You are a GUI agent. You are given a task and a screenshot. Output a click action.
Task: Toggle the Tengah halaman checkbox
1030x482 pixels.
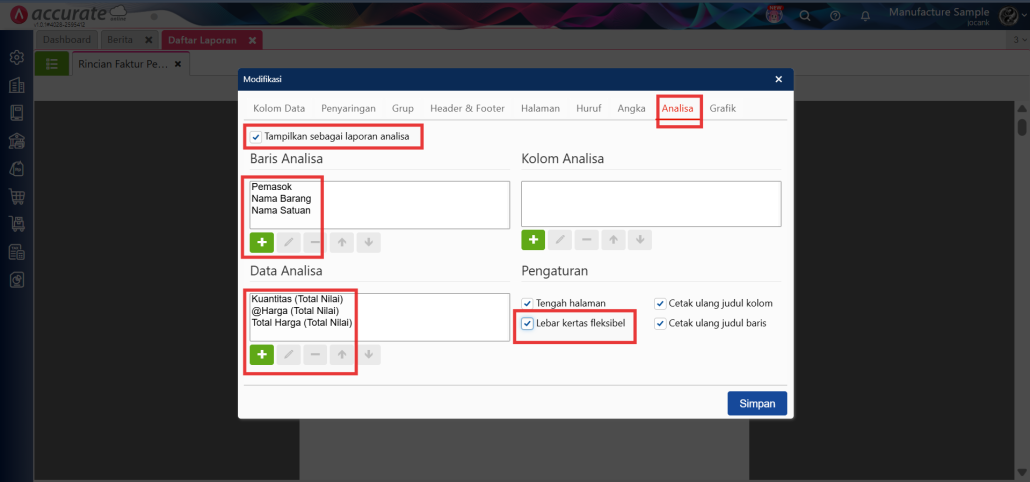[x=527, y=303]
